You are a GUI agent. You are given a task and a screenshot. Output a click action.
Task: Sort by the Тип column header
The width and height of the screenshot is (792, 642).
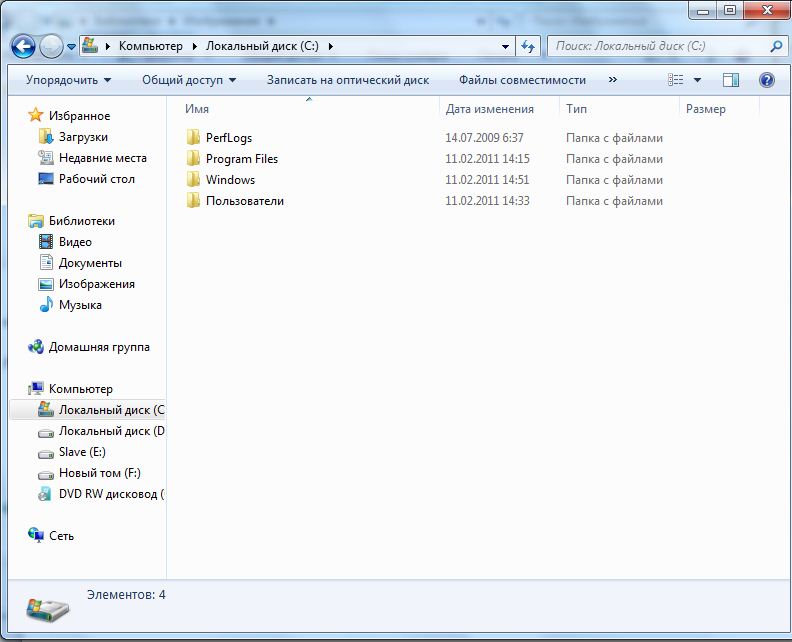coord(576,109)
